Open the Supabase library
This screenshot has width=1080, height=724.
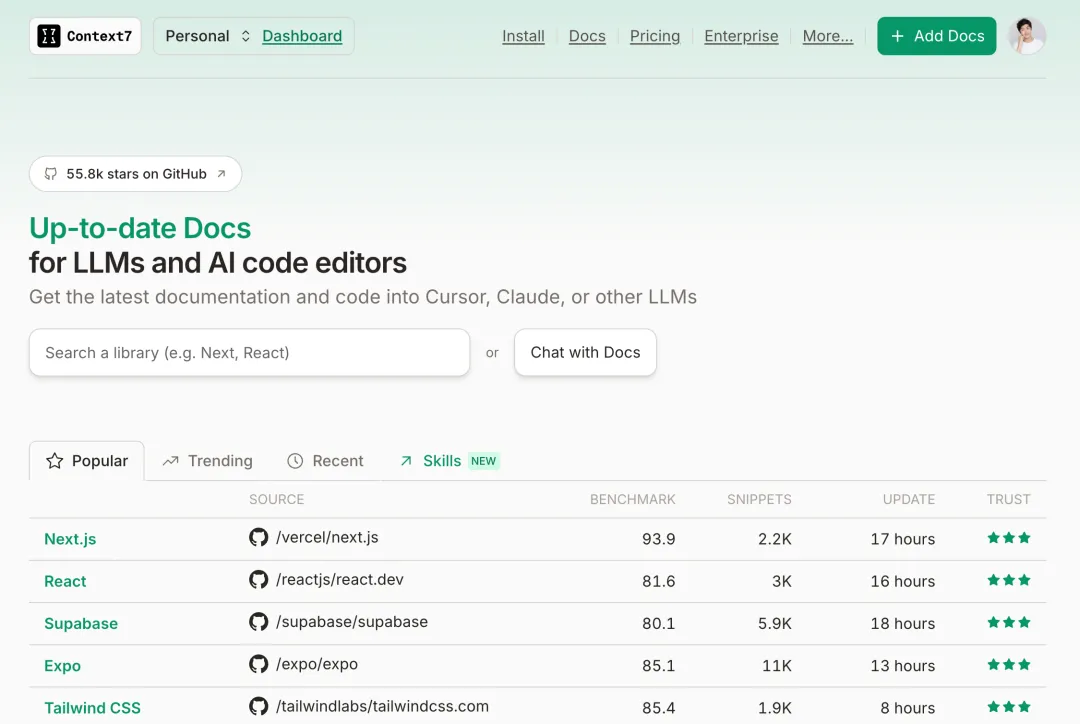[x=81, y=623]
